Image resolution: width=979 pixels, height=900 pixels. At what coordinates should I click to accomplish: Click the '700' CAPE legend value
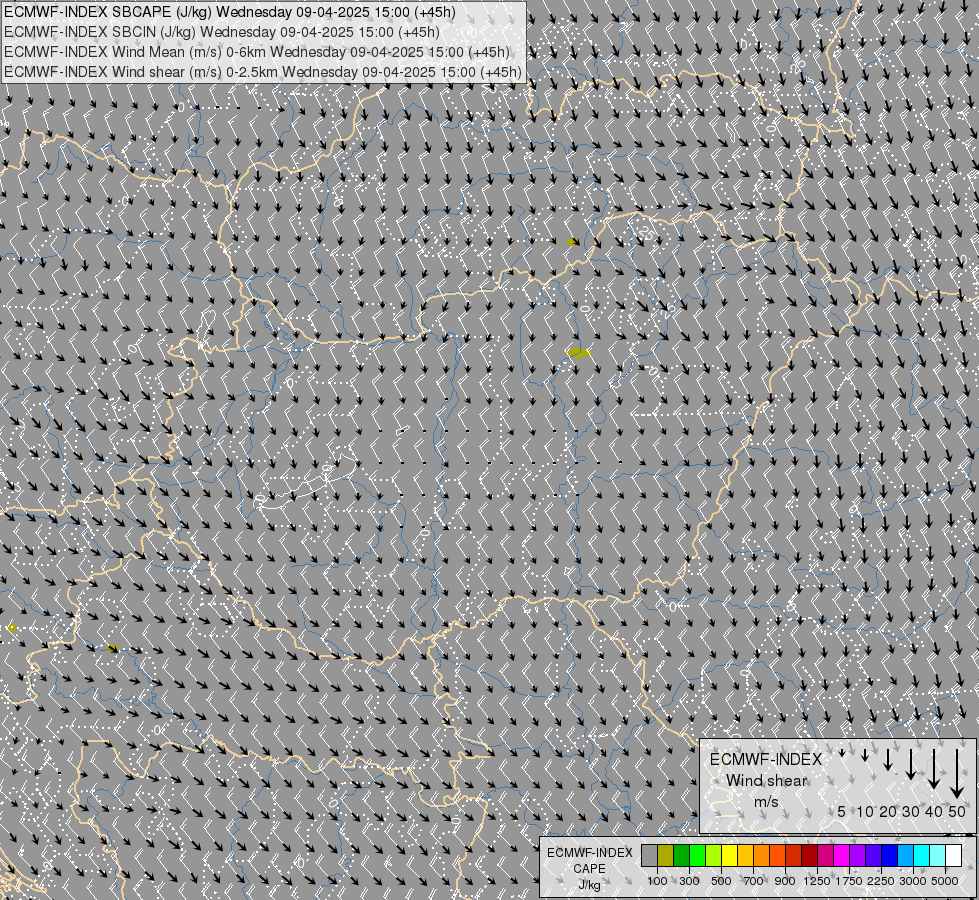[754, 881]
